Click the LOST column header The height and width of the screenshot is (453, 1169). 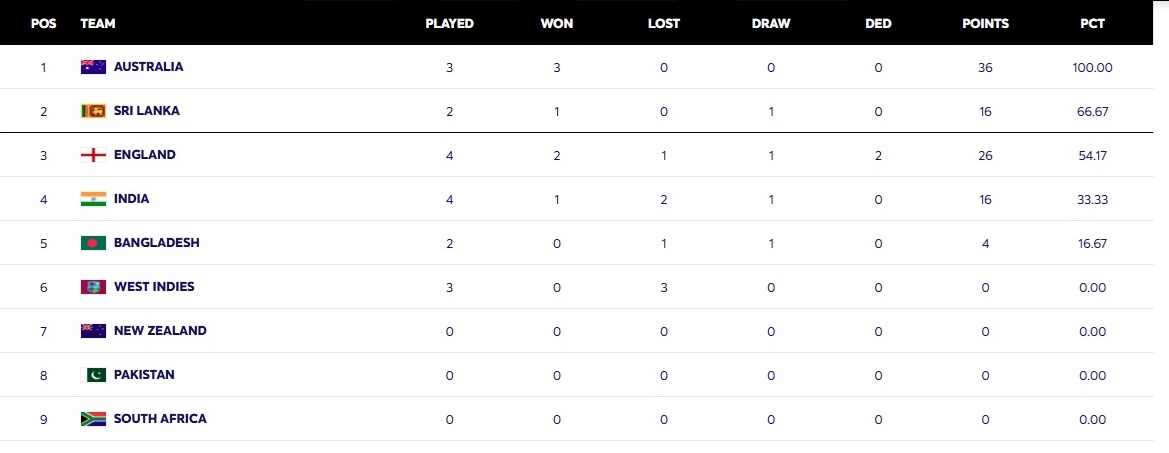click(664, 24)
